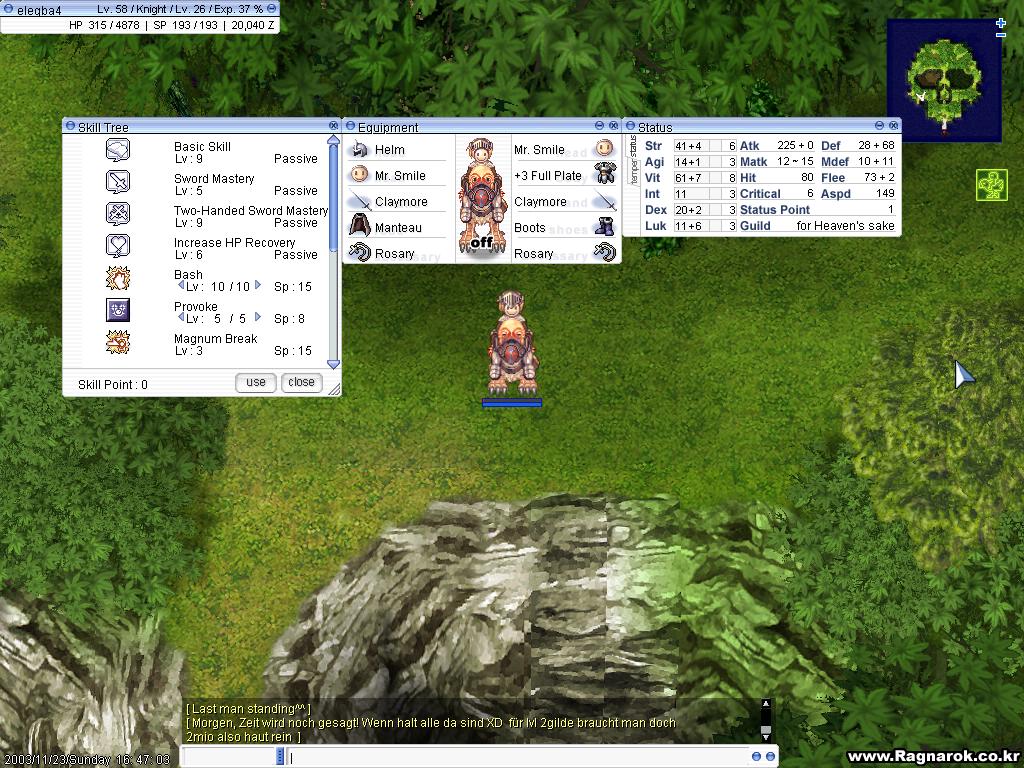Viewport: 1024px width, 768px height.
Task: Collapse the Skill Tree window title button
Action: pos(71,126)
